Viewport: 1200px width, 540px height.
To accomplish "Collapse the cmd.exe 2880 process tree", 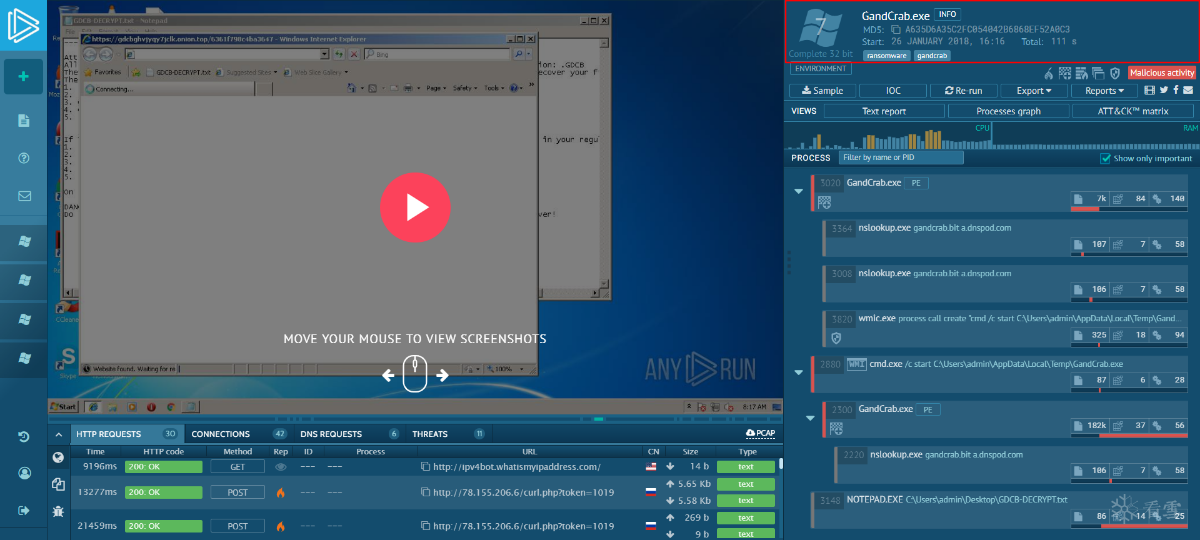I will [x=799, y=372].
